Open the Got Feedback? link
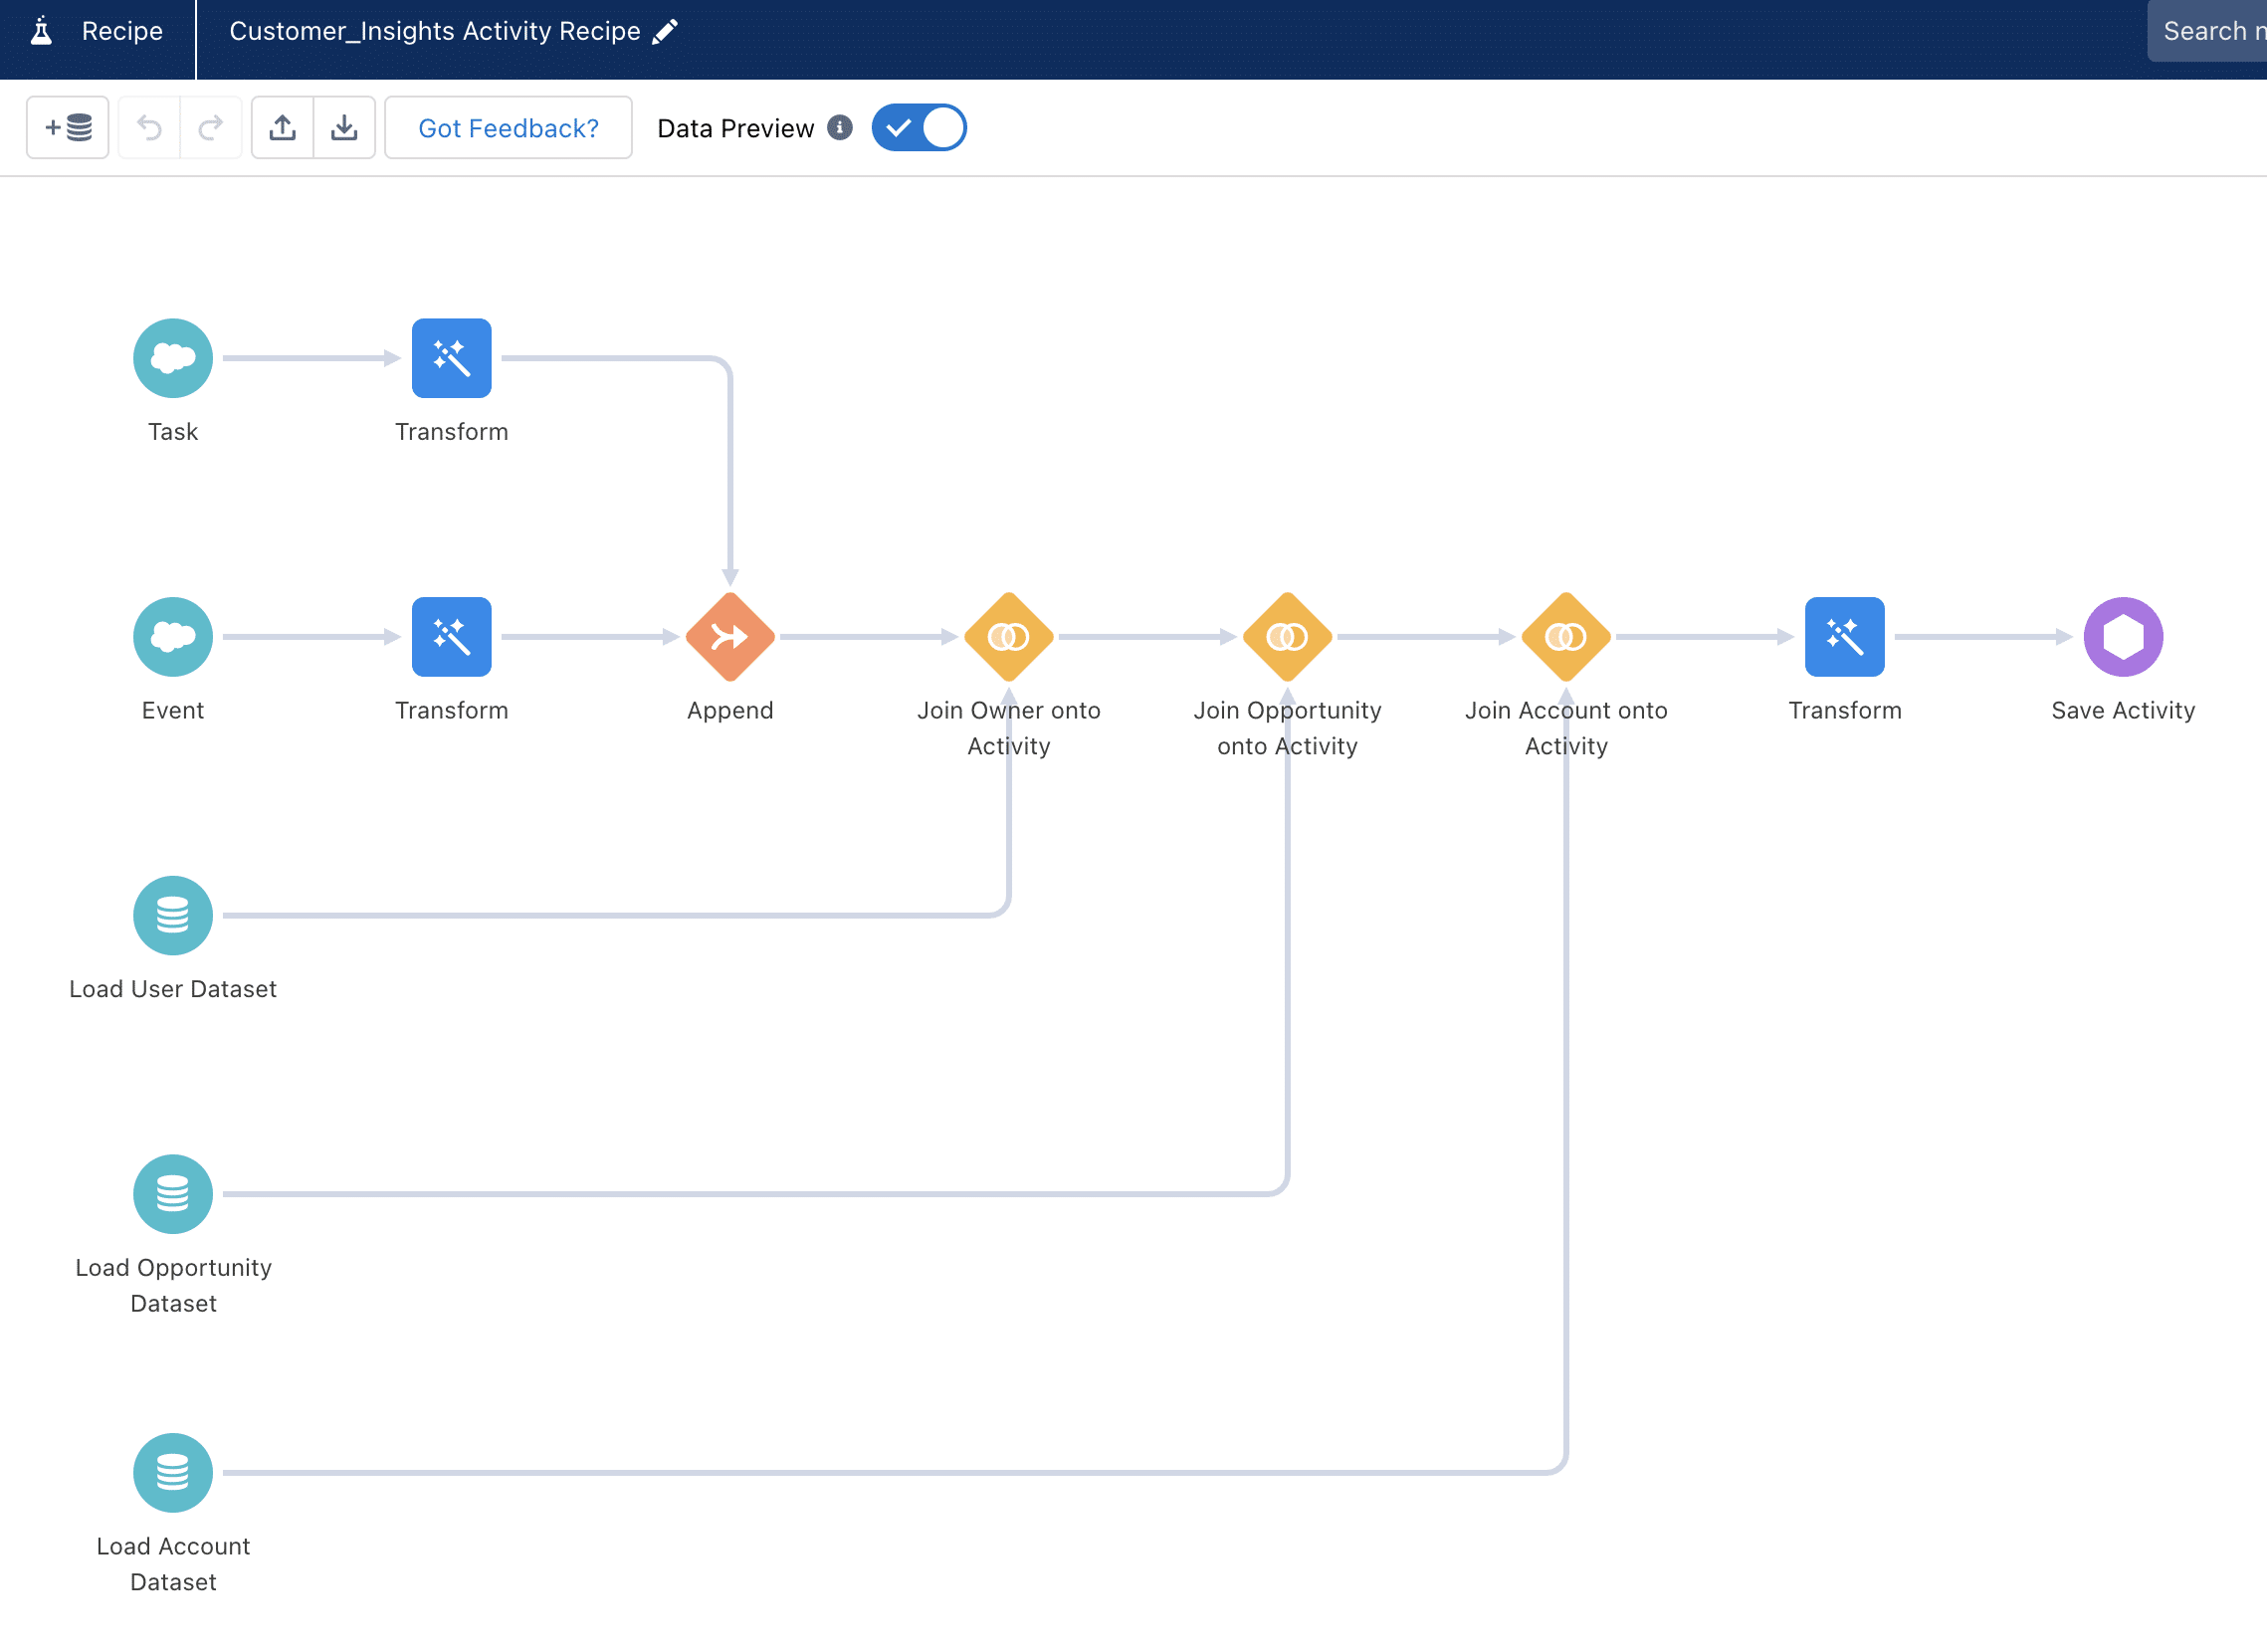The height and width of the screenshot is (1652, 2267). click(508, 128)
